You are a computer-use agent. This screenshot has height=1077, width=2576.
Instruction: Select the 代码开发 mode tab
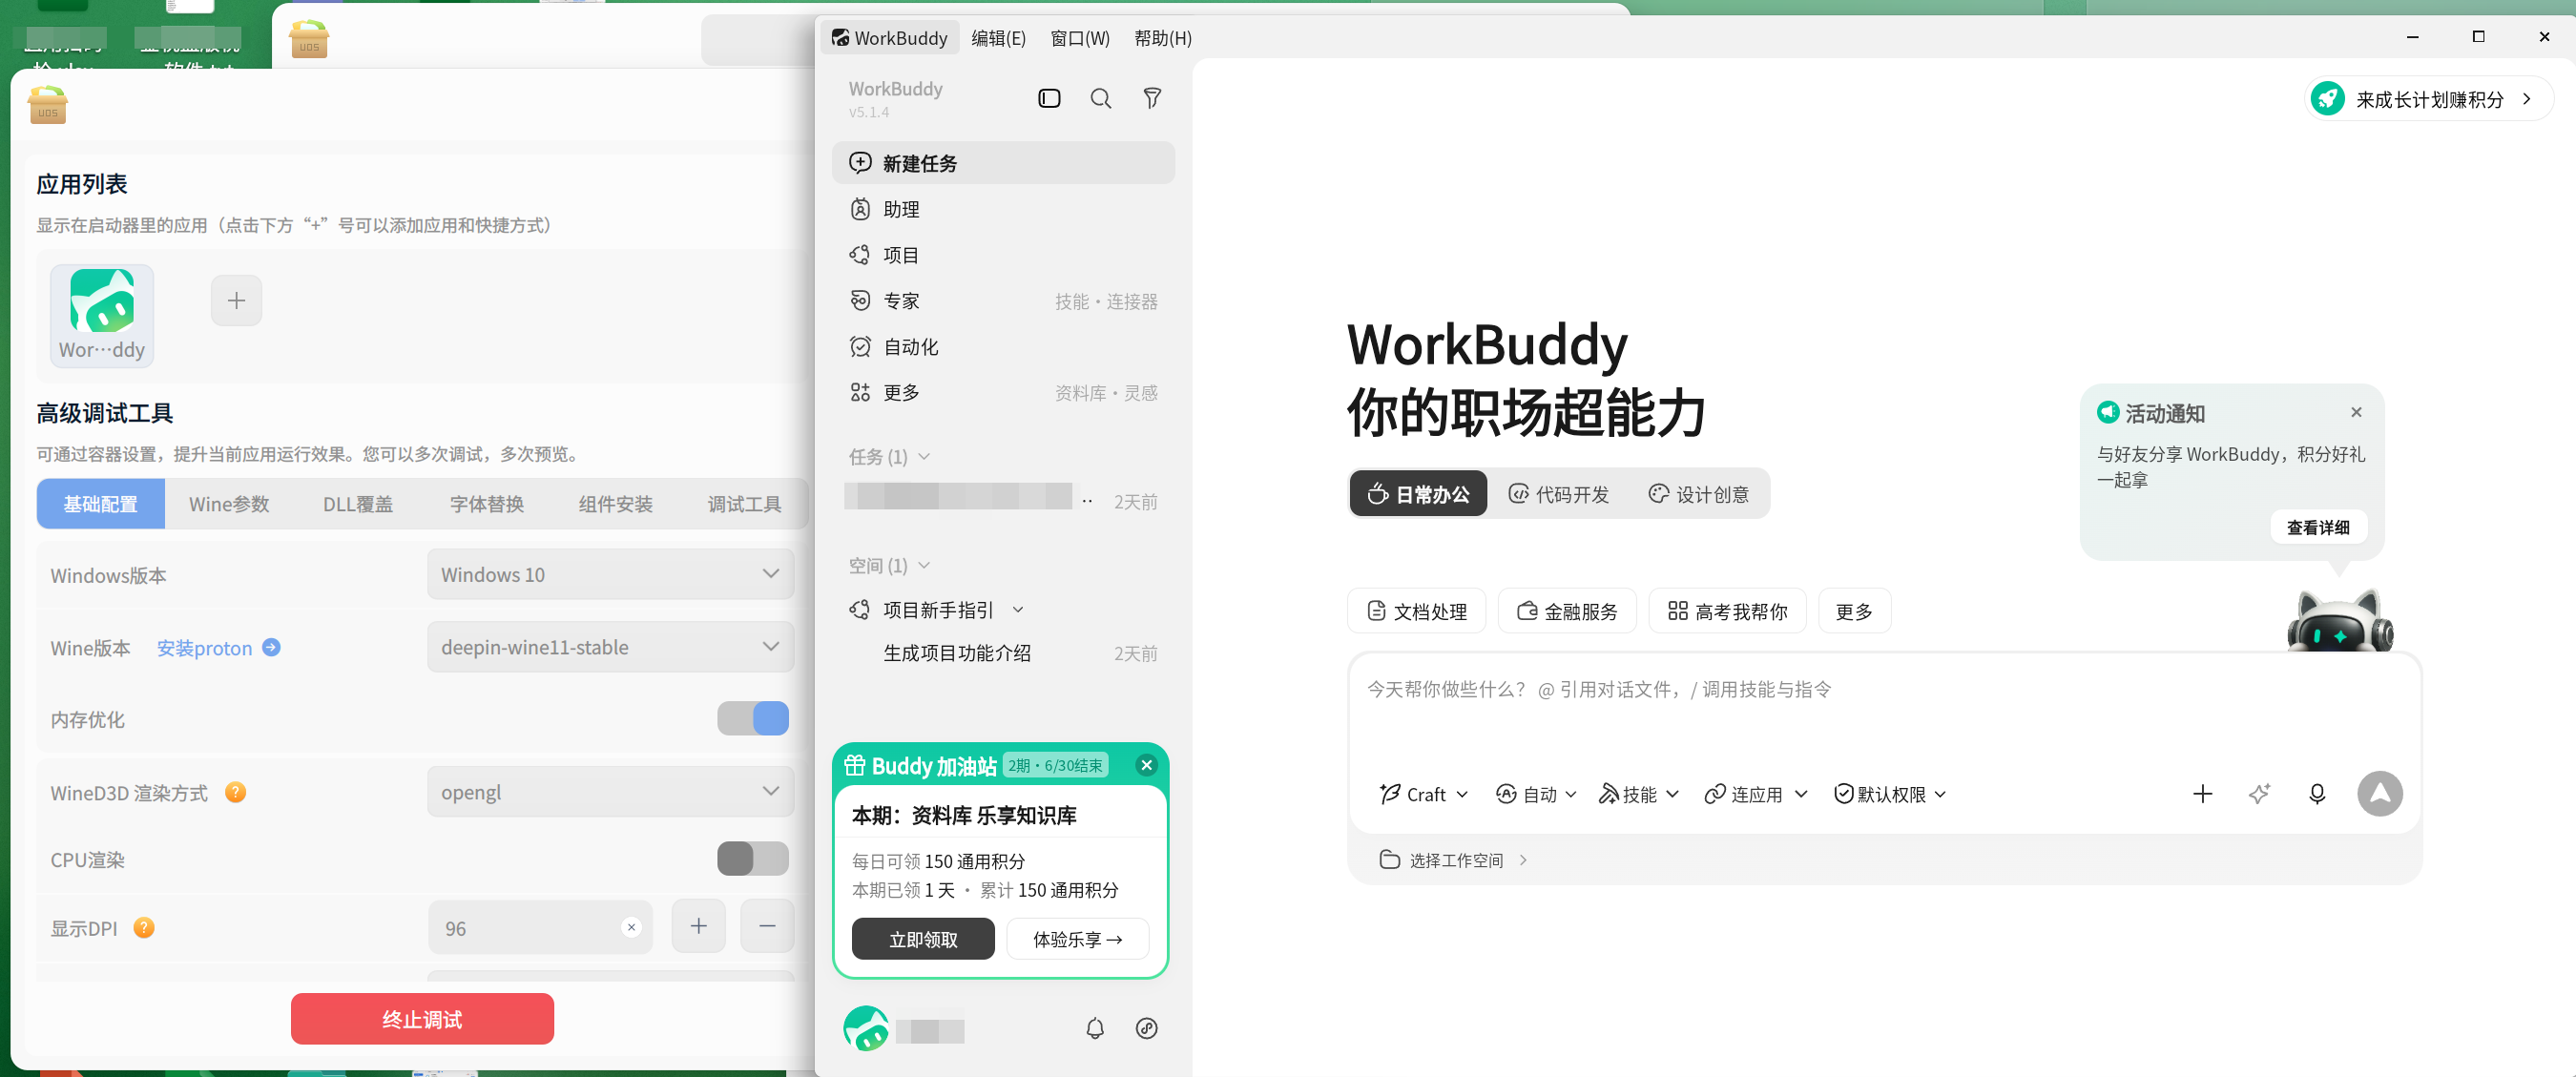pos(1558,494)
